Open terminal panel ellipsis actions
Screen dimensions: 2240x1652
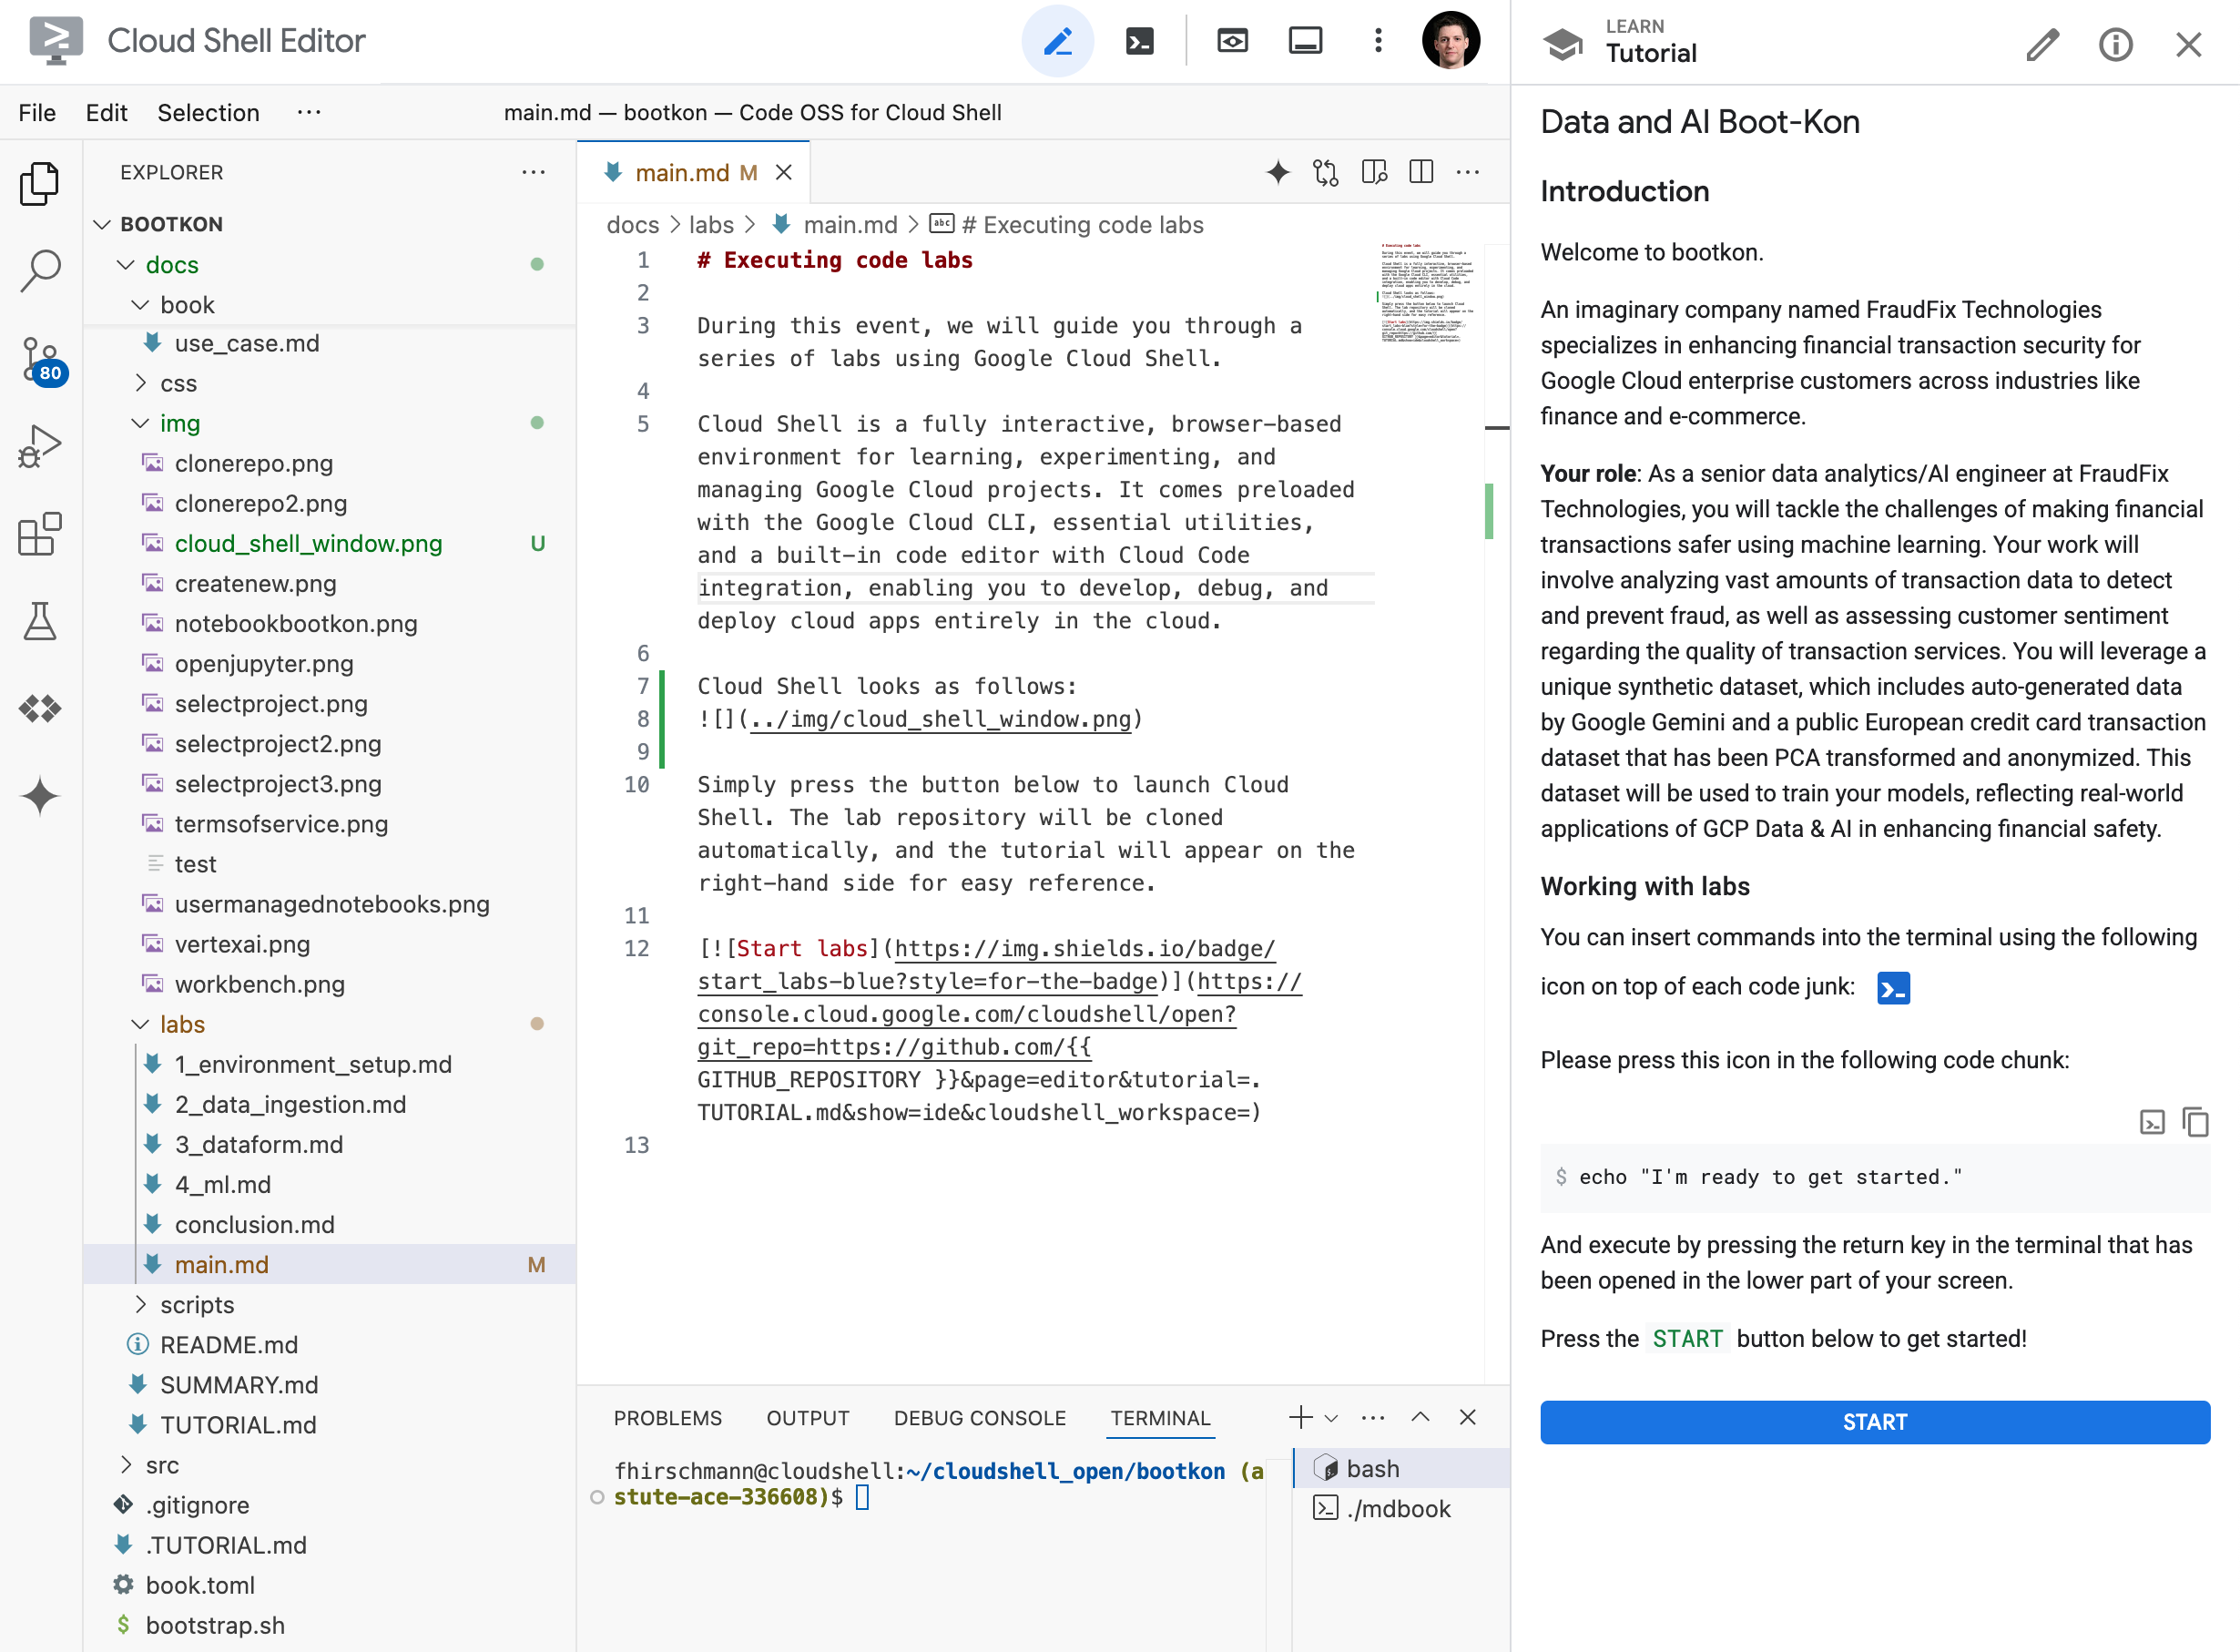coord(1374,1417)
